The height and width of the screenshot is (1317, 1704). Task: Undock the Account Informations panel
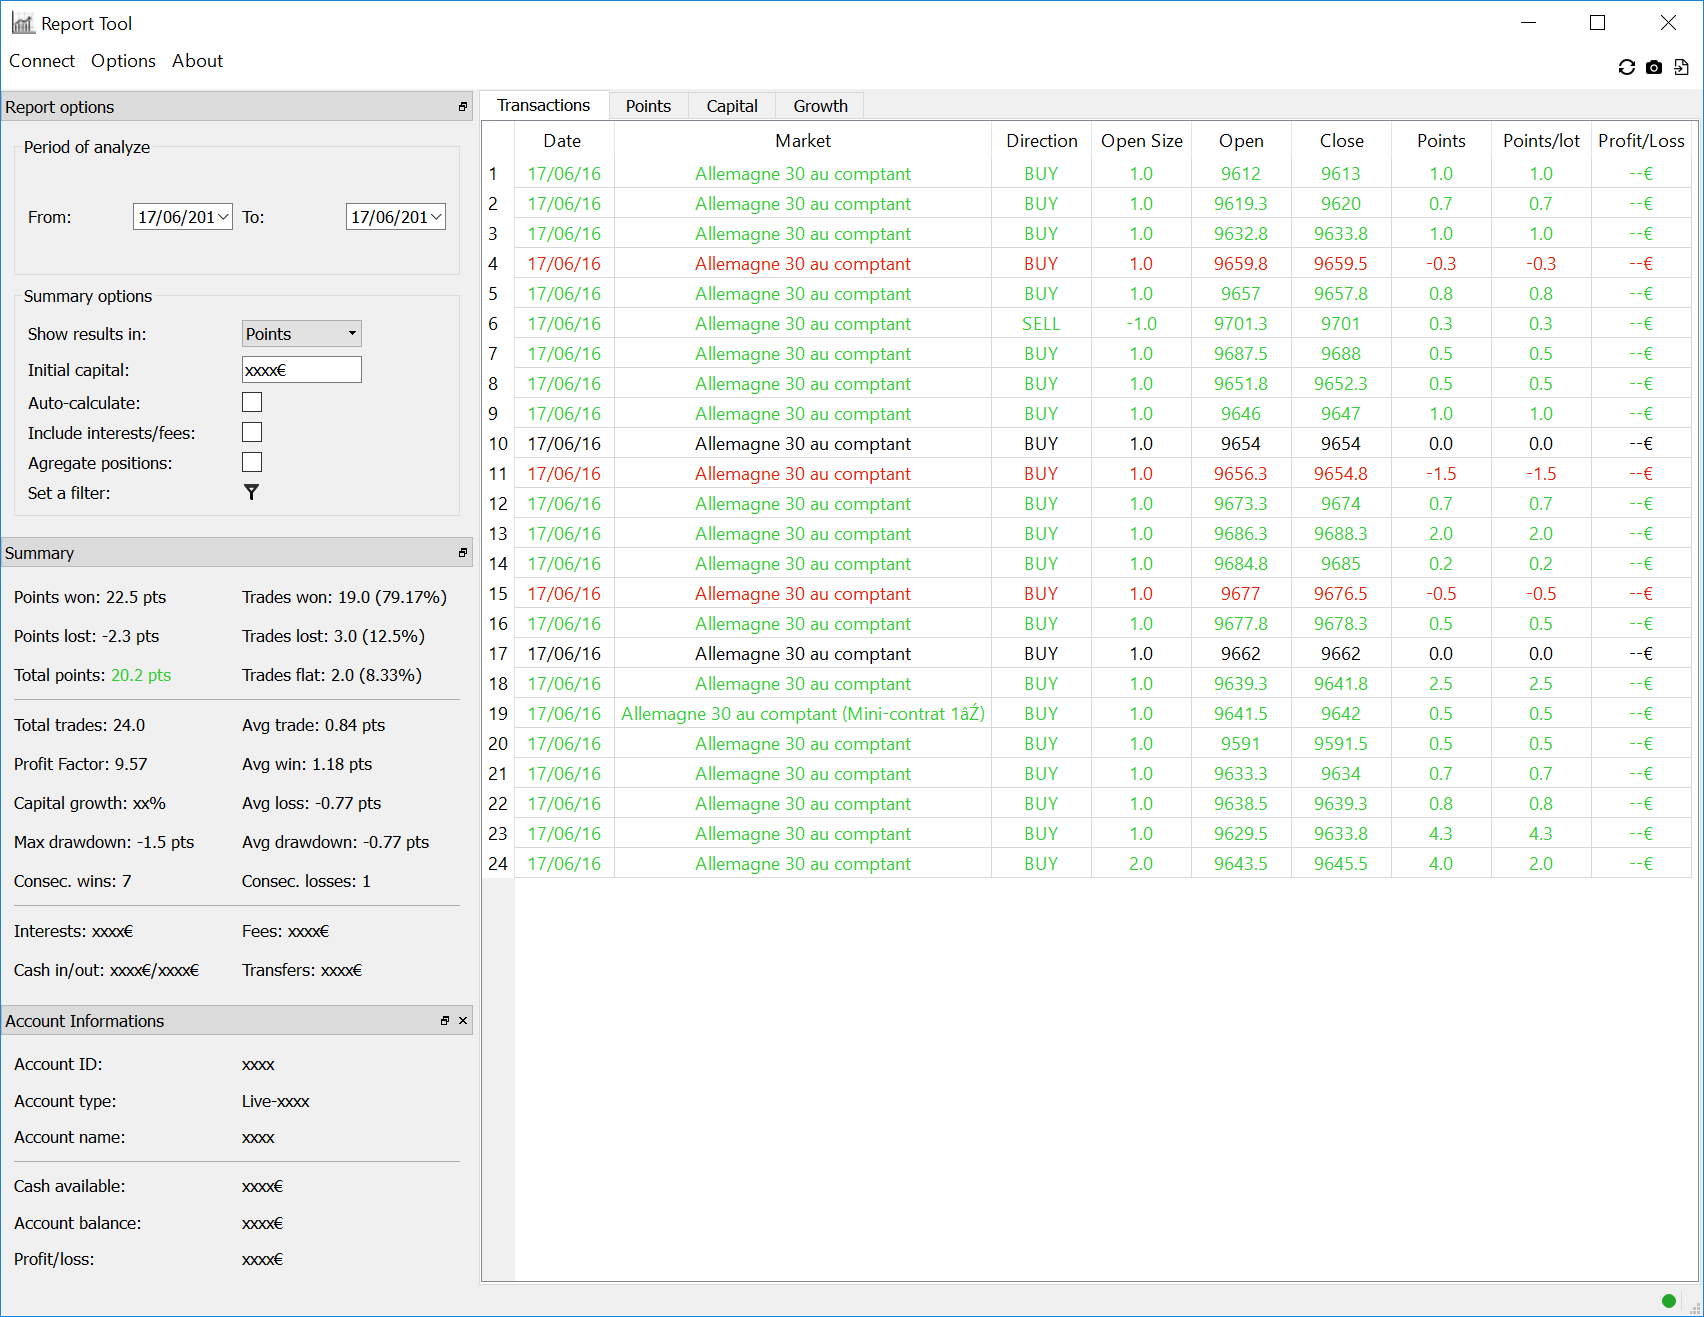(445, 1021)
